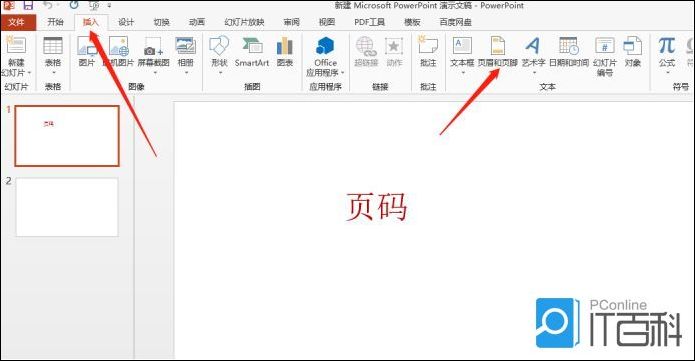
Task: Select slide 2 thumbnail
Action: click(x=67, y=207)
